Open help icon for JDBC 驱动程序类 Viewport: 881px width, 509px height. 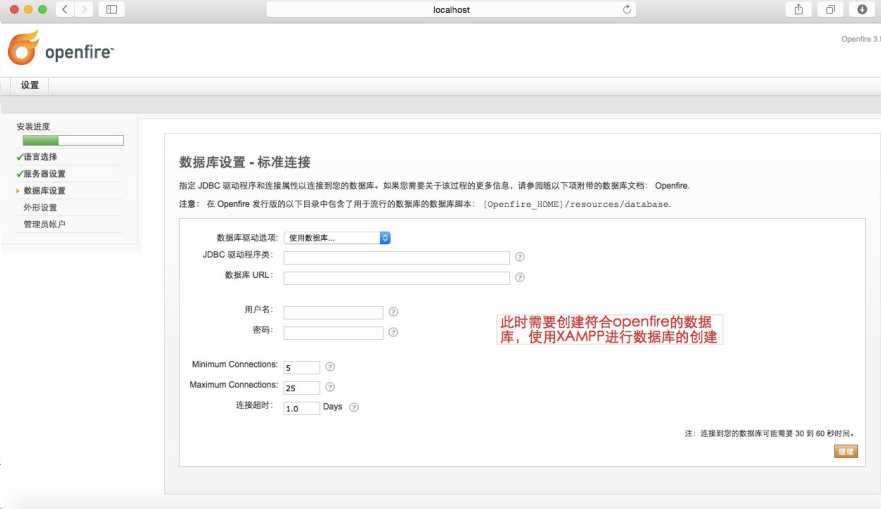click(x=520, y=257)
